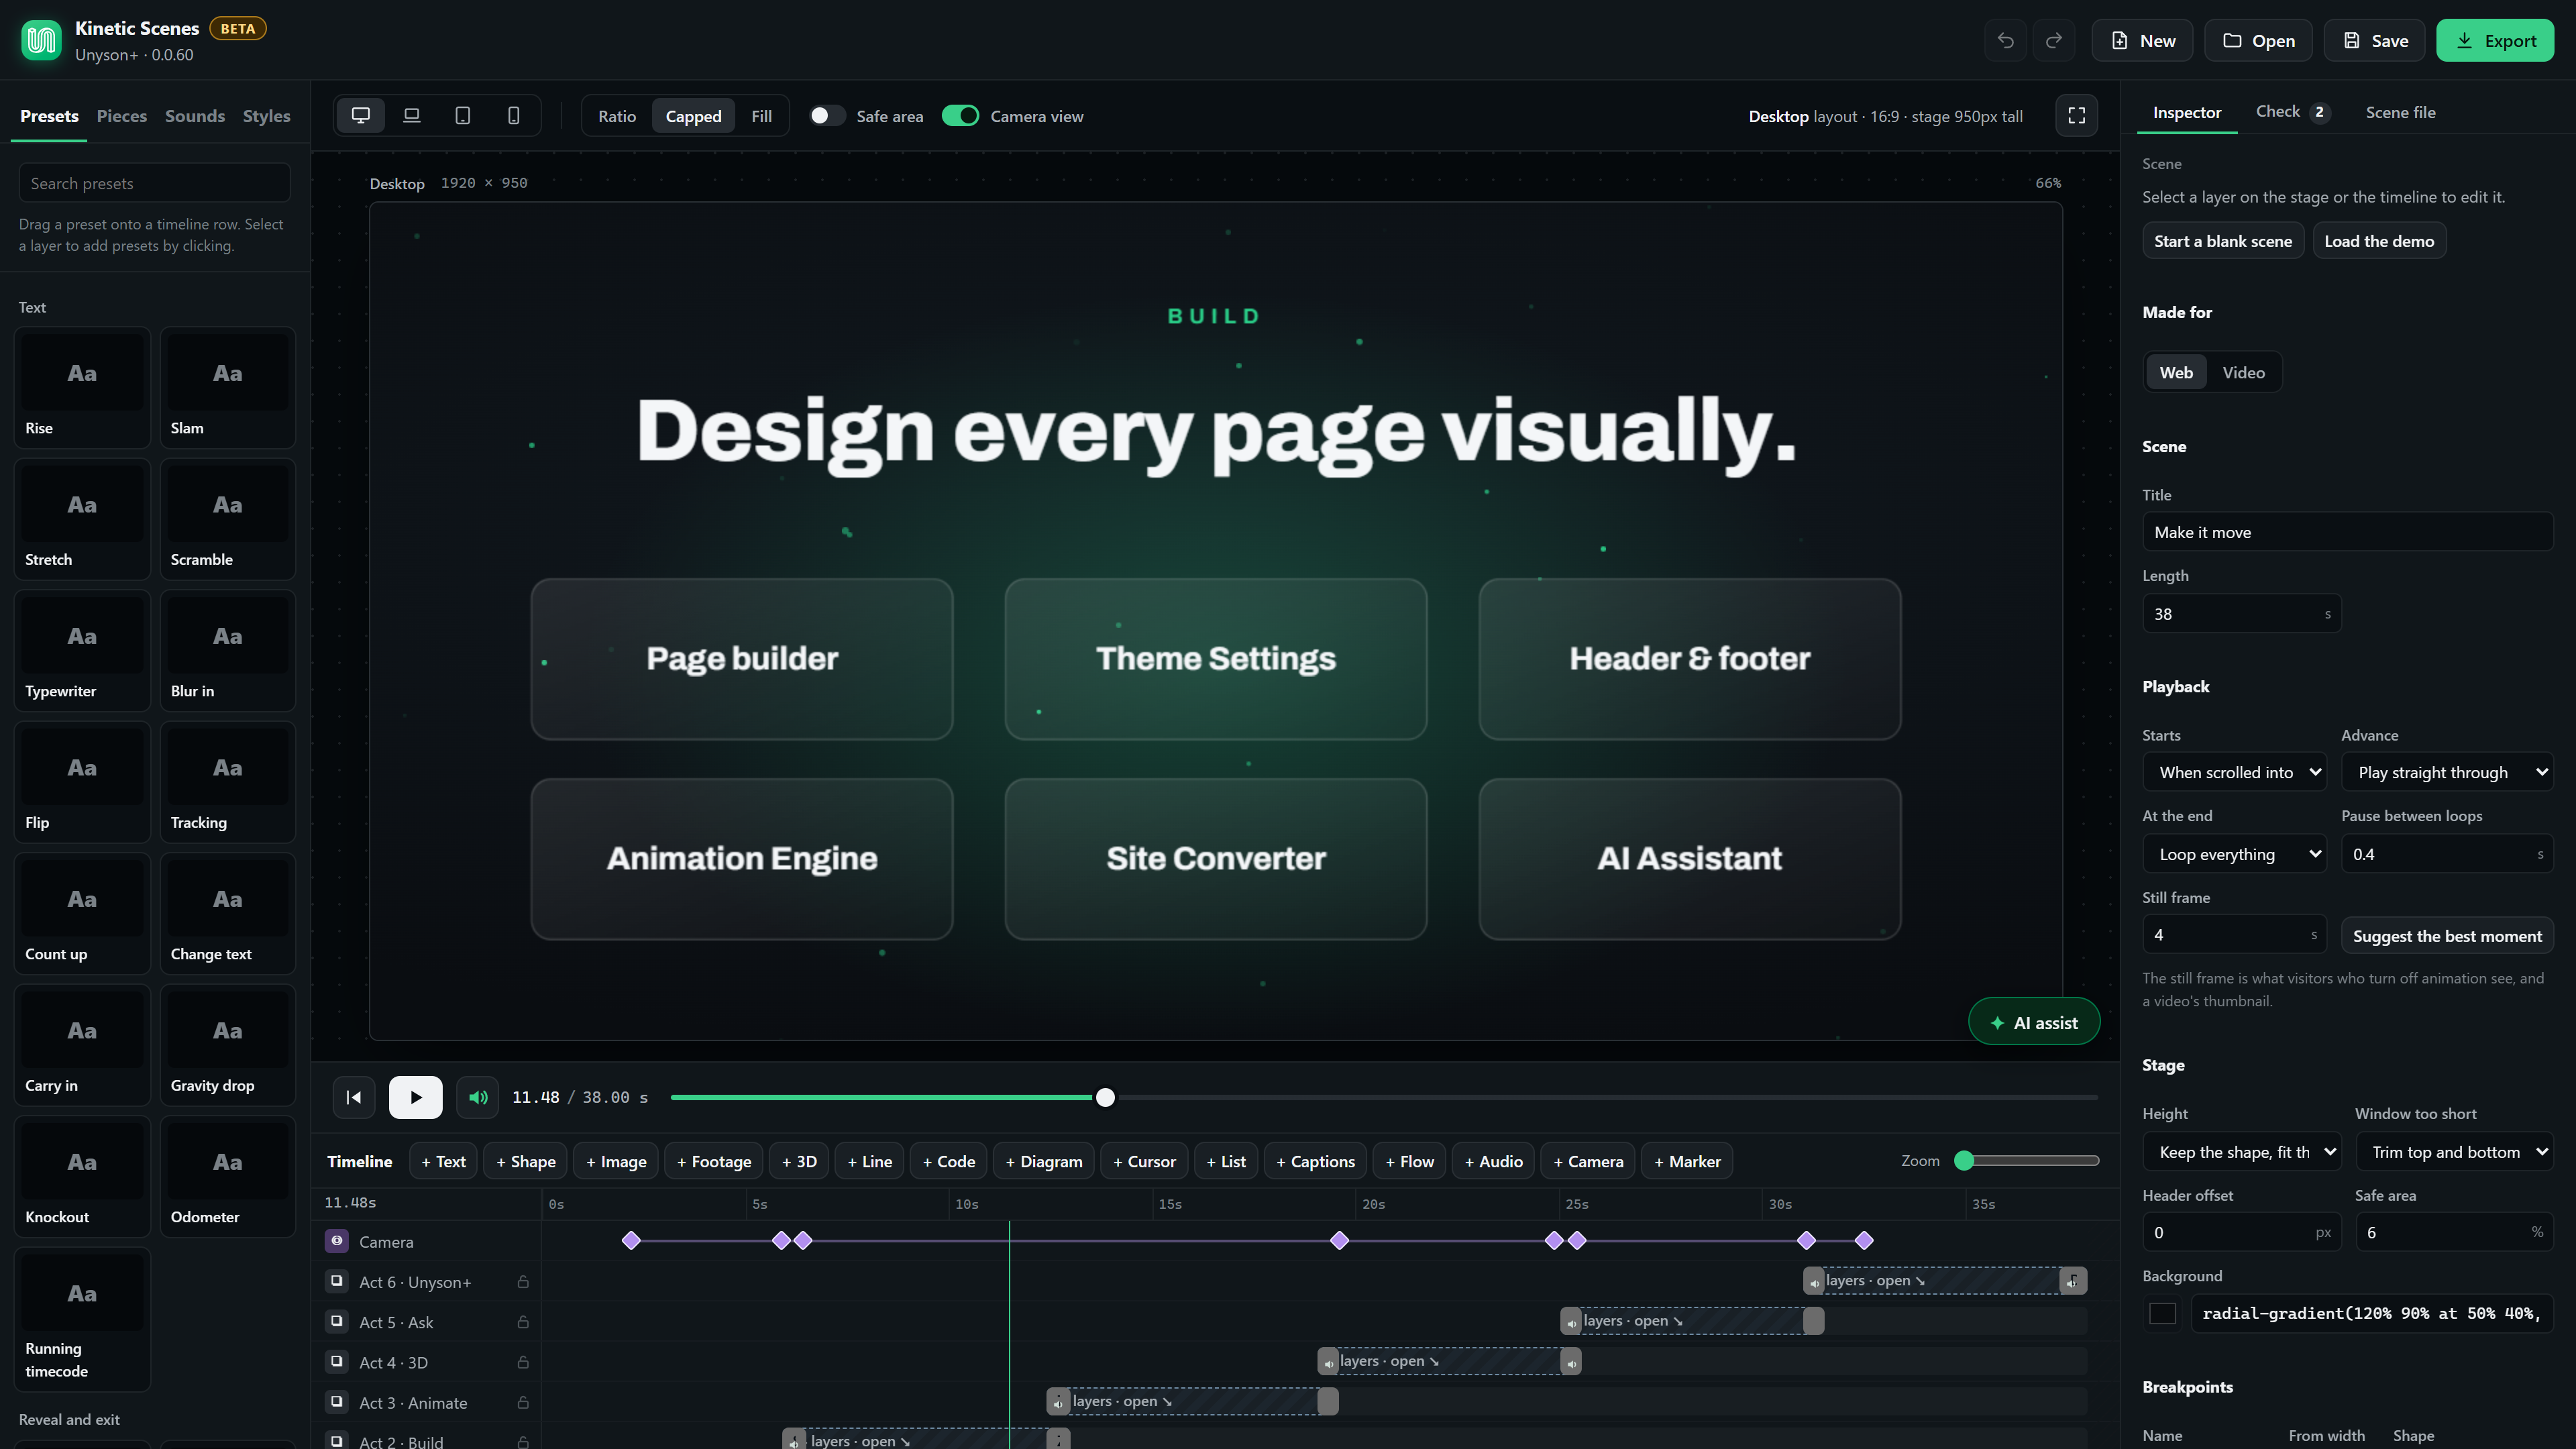Open the Starts dropdown
The width and height of the screenshot is (2576, 1449).
pyautogui.click(x=2235, y=772)
